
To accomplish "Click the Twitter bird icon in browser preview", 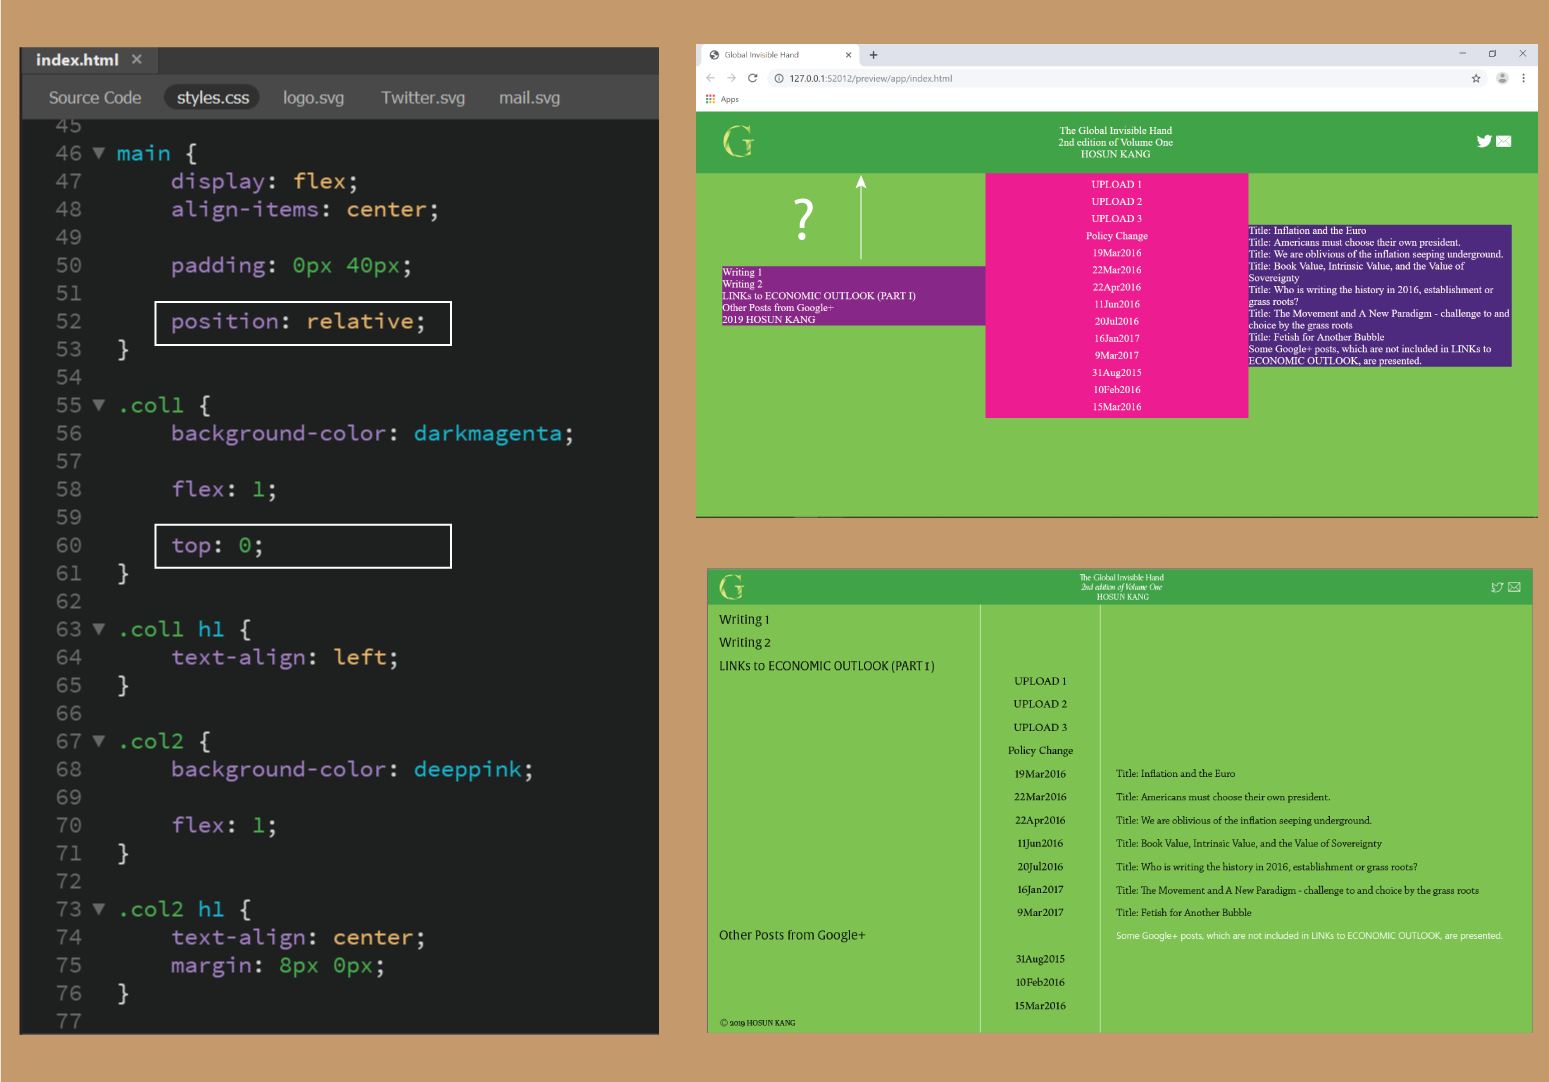I will point(1484,141).
